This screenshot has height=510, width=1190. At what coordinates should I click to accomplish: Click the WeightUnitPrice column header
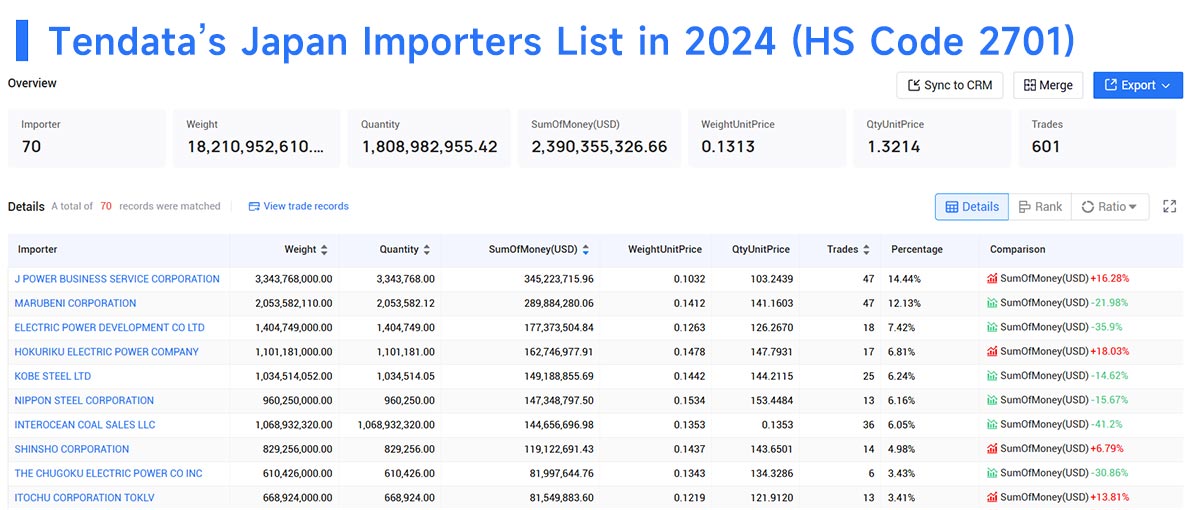[665, 249]
